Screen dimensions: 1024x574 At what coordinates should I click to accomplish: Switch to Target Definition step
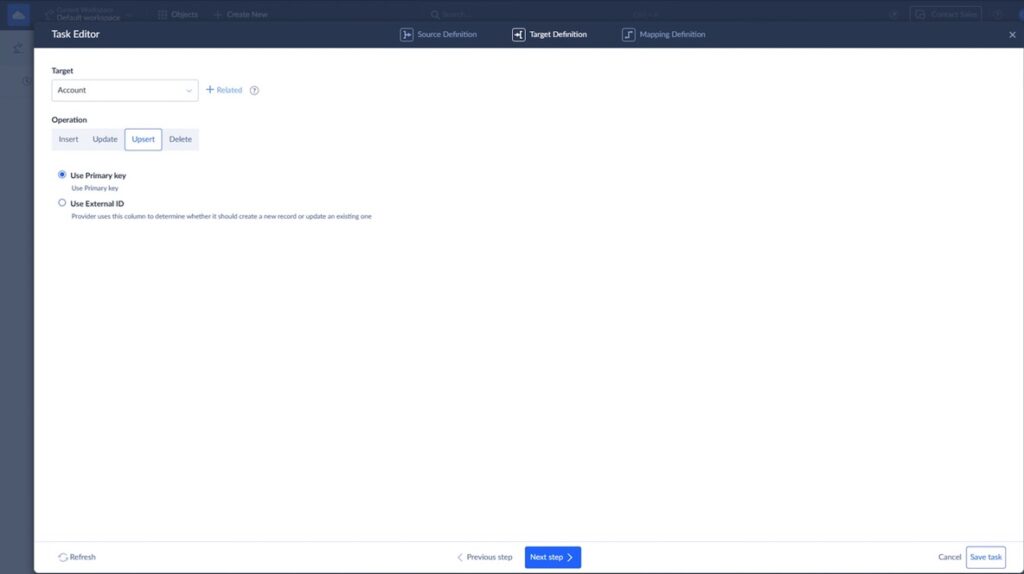pos(549,35)
